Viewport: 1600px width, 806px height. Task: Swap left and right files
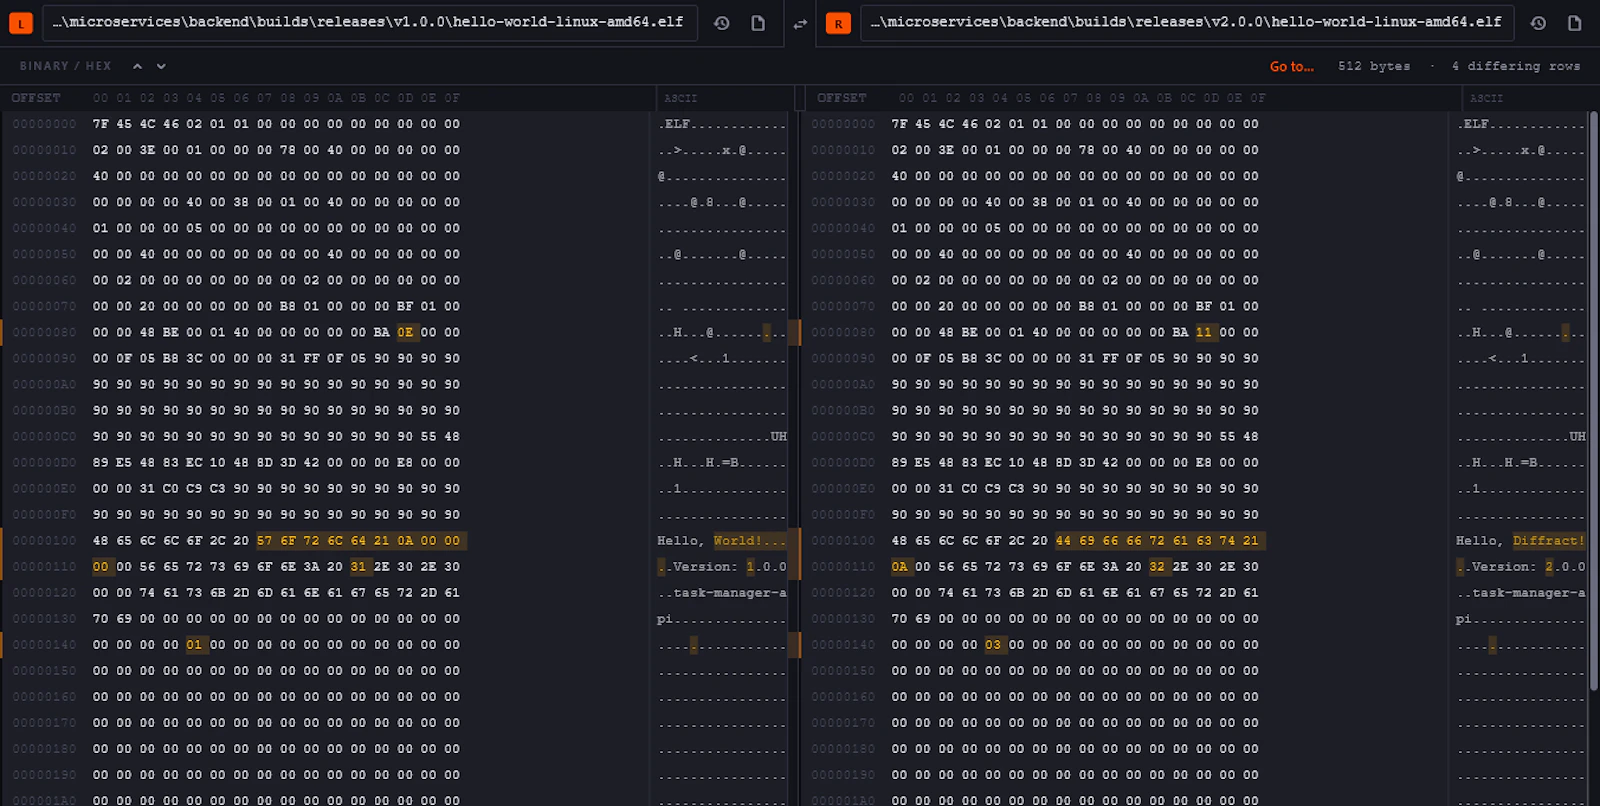[800, 23]
